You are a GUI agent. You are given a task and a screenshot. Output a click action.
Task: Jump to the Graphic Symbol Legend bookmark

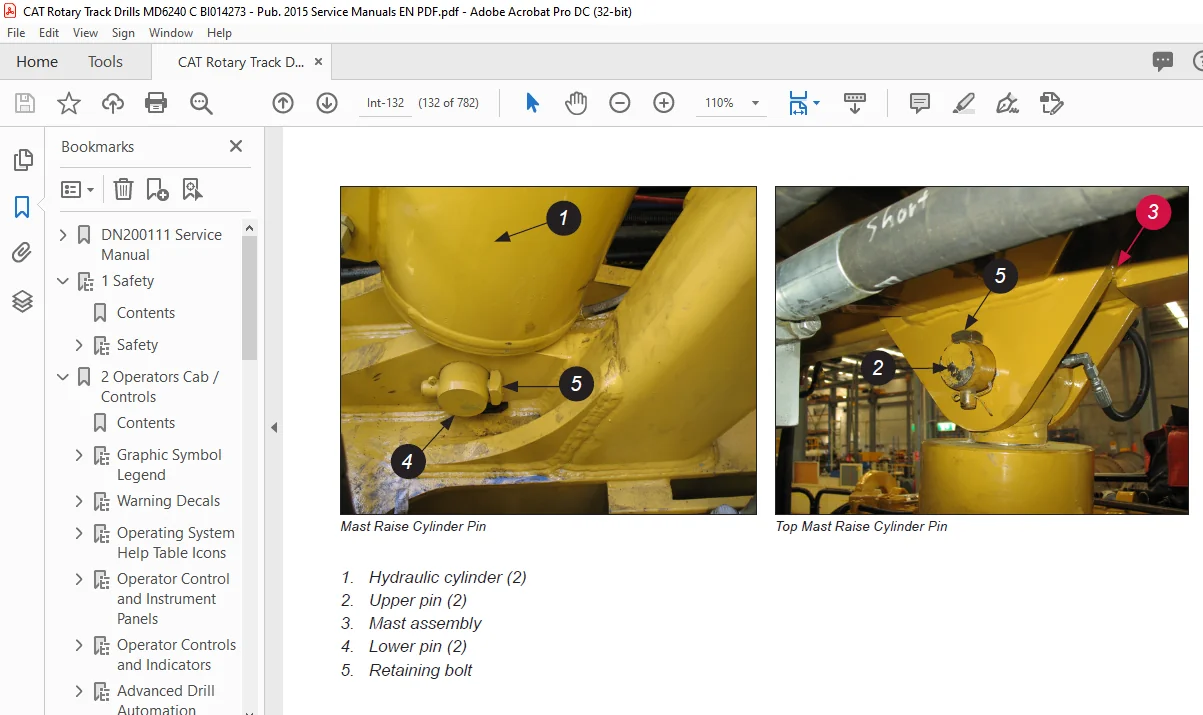169,465
